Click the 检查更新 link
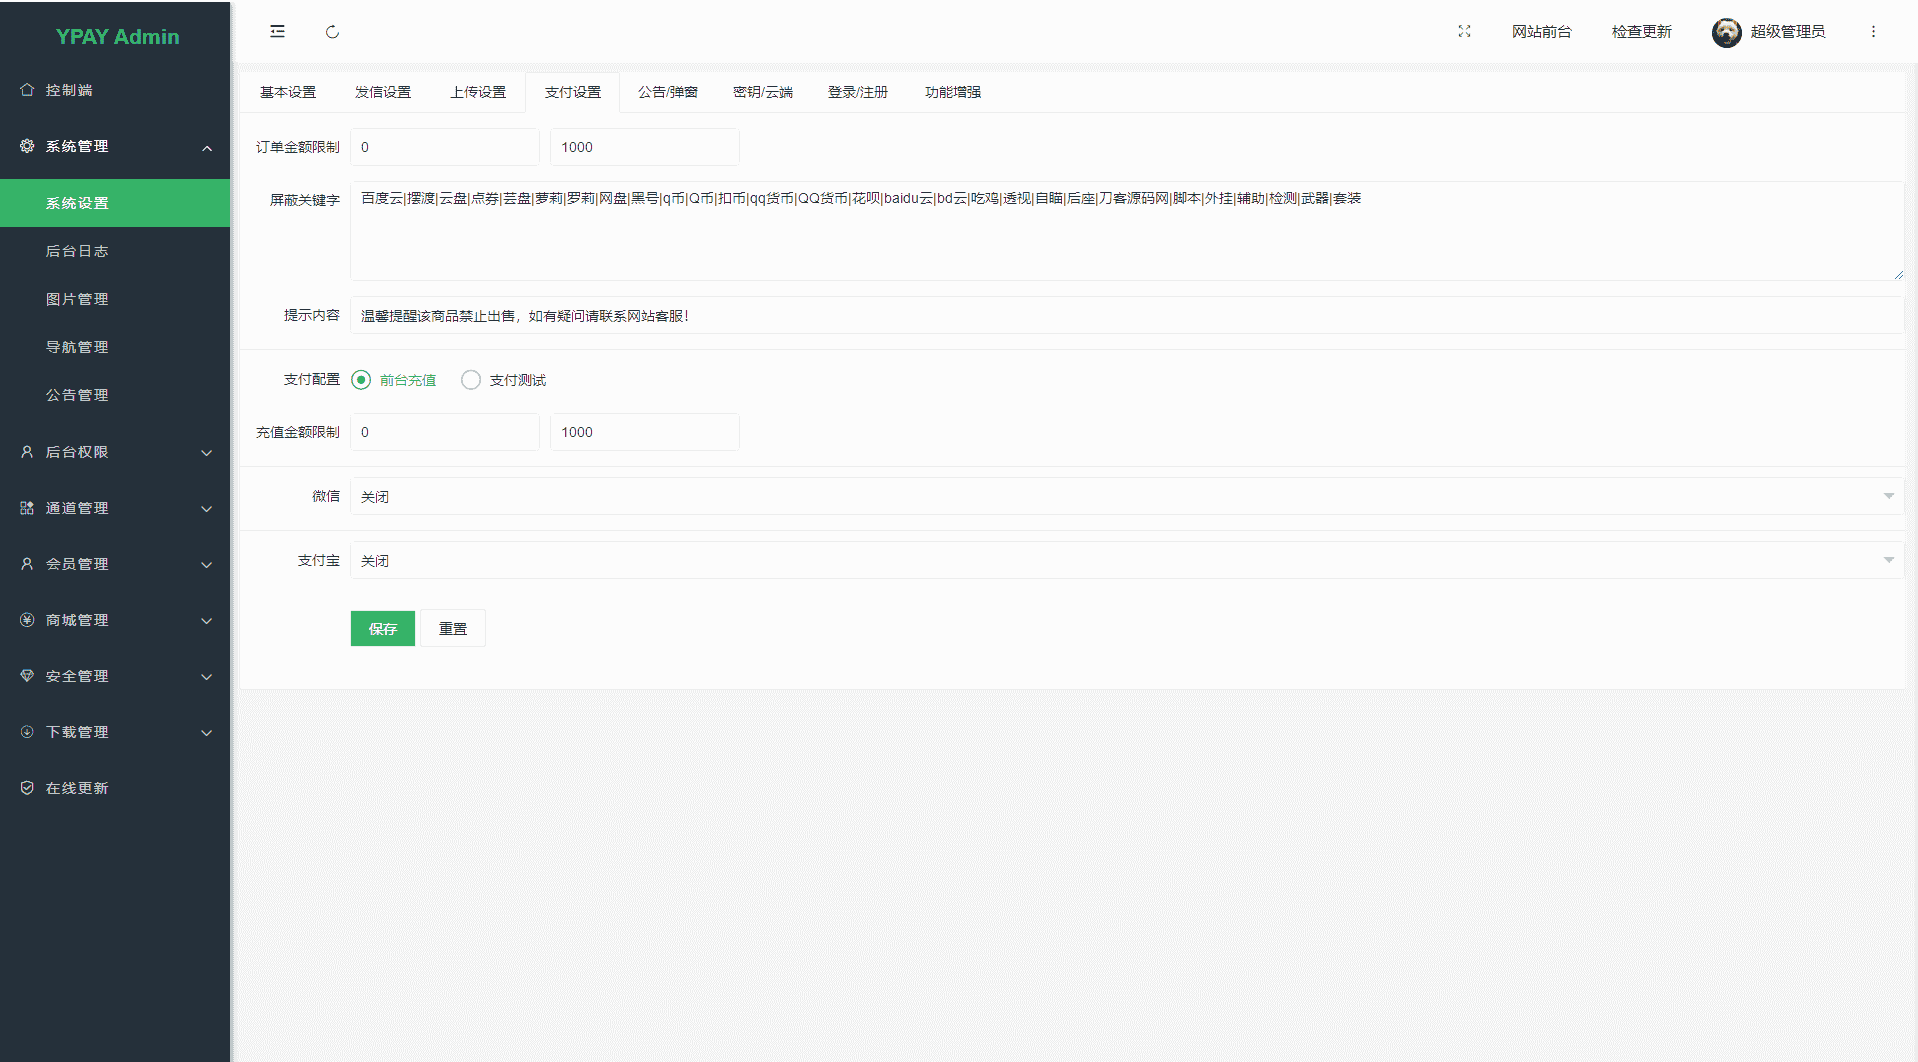This screenshot has height=1062, width=1918. (1641, 32)
